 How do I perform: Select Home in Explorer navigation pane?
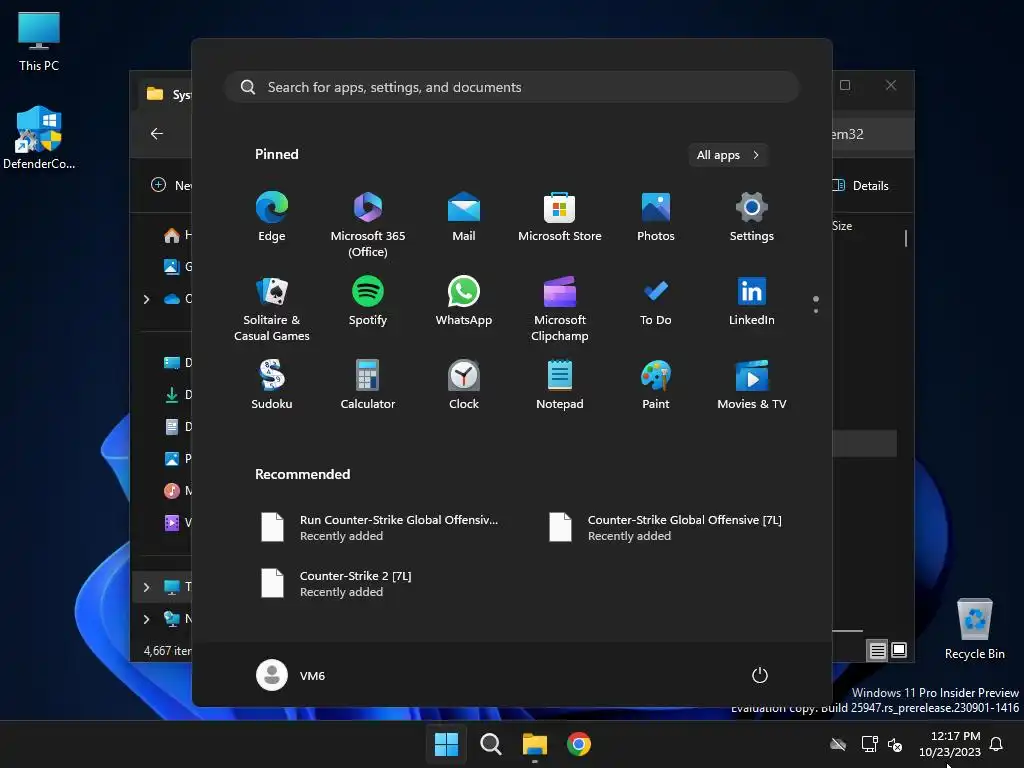point(176,235)
